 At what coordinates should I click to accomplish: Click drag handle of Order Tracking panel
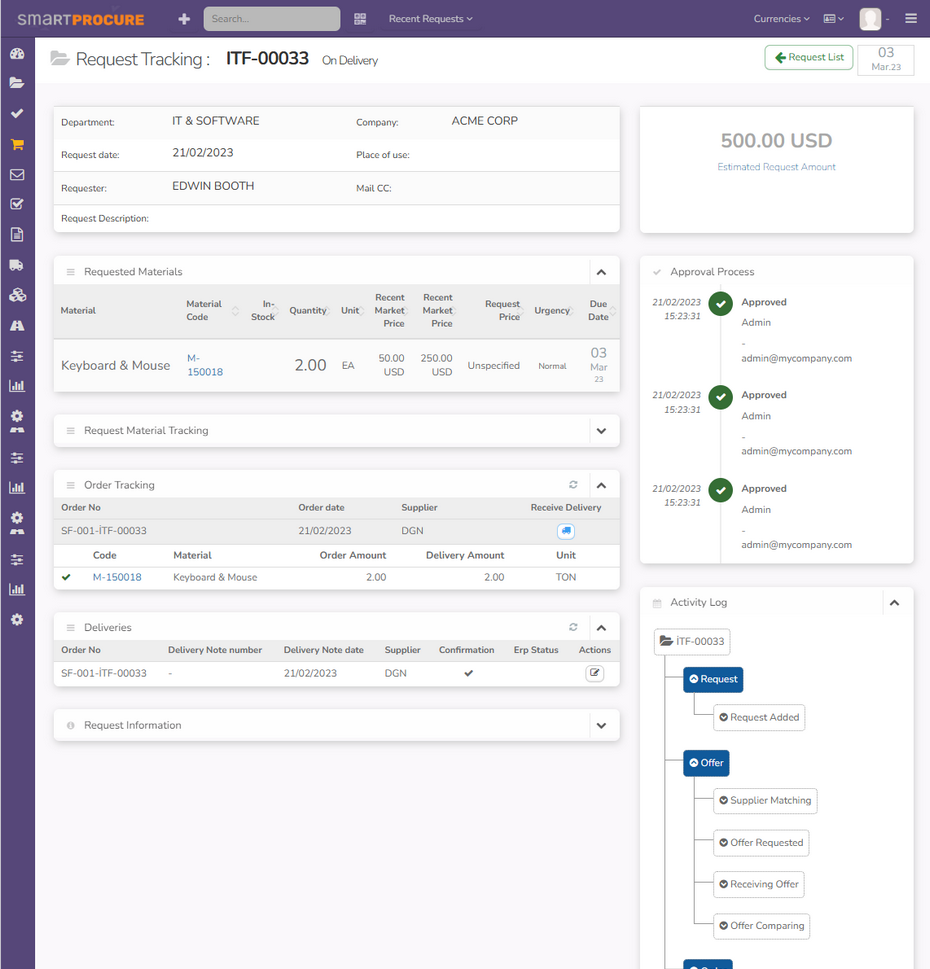tap(70, 485)
